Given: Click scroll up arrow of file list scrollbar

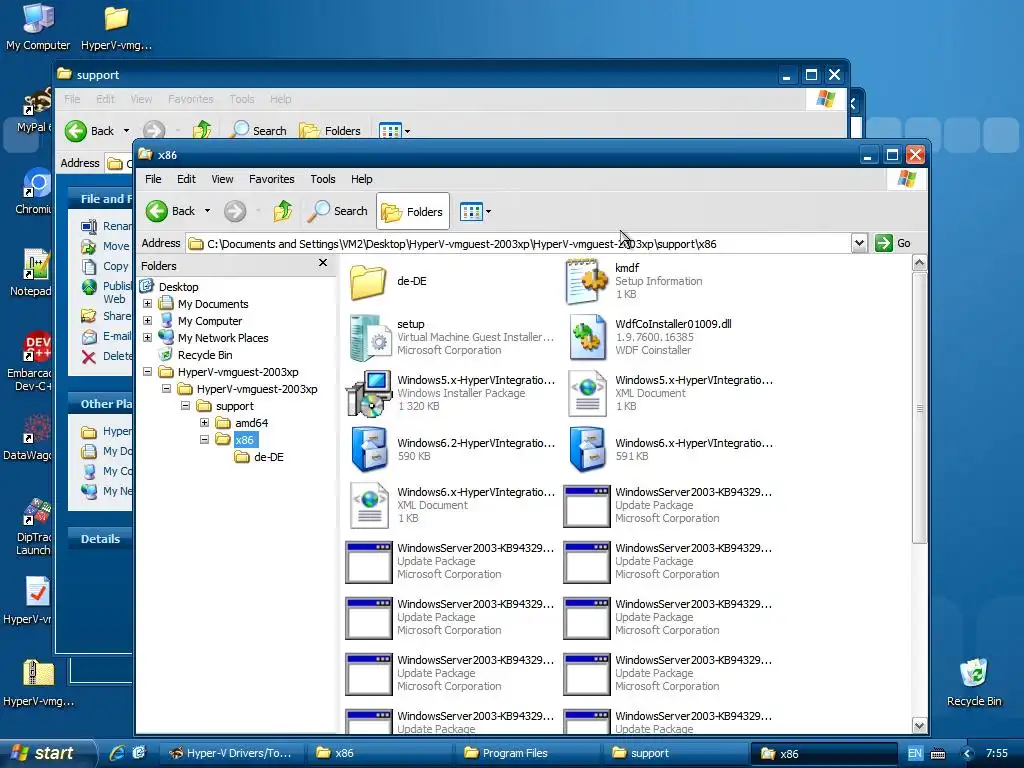Looking at the screenshot, I should (x=920, y=263).
